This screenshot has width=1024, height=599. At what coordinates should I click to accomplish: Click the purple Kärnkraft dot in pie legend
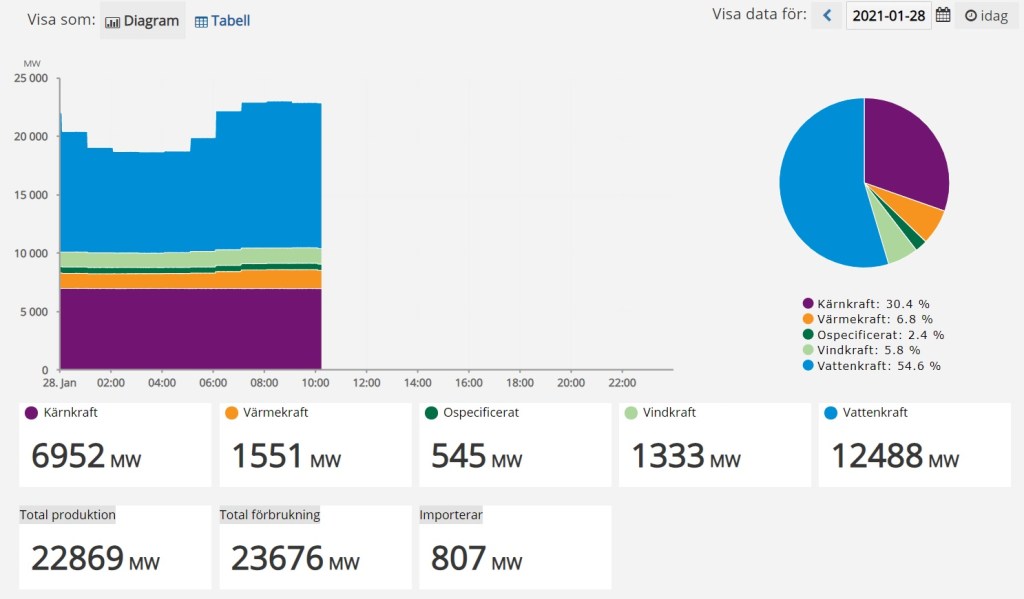tap(808, 303)
